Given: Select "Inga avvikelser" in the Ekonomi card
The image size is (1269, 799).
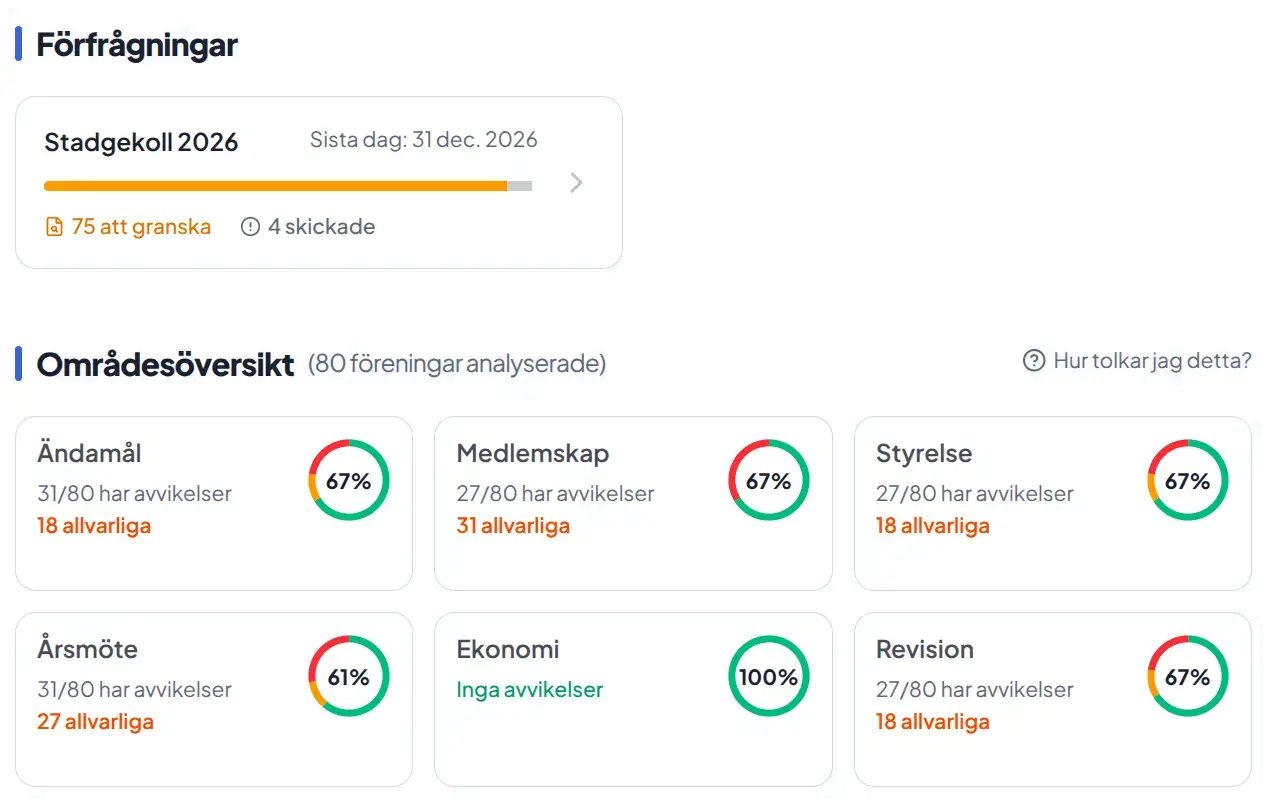Looking at the screenshot, I should click(x=529, y=689).
